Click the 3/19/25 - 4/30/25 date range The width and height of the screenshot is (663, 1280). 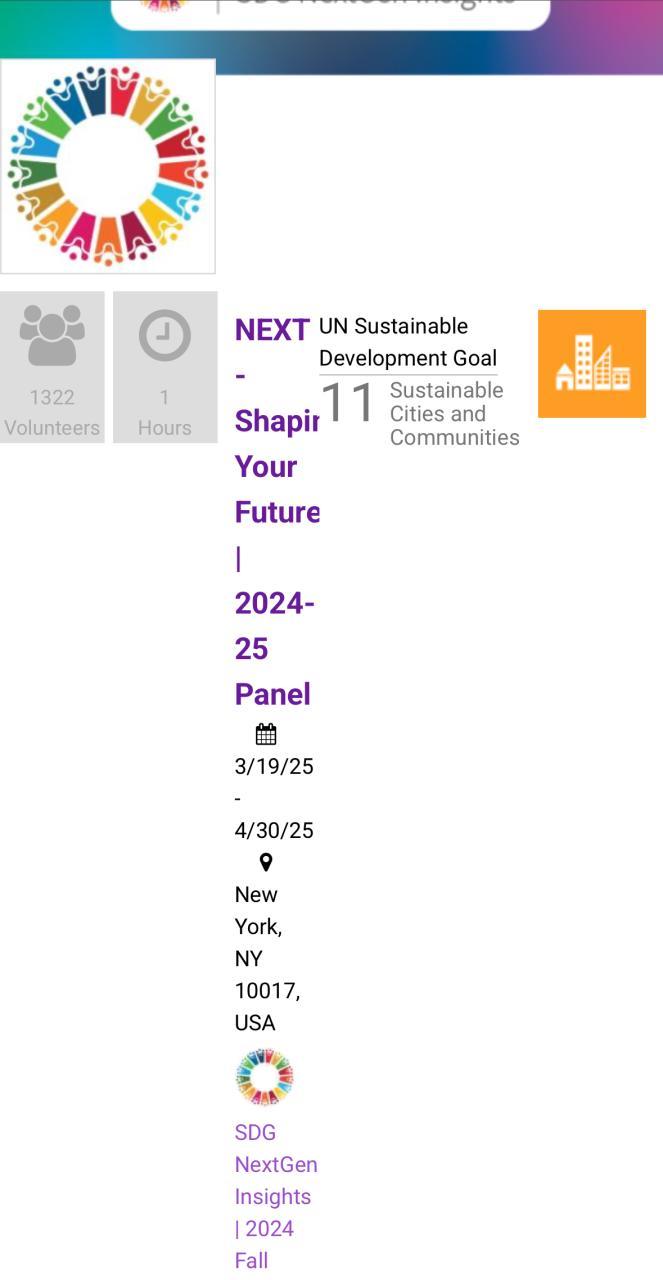click(273, 798)
